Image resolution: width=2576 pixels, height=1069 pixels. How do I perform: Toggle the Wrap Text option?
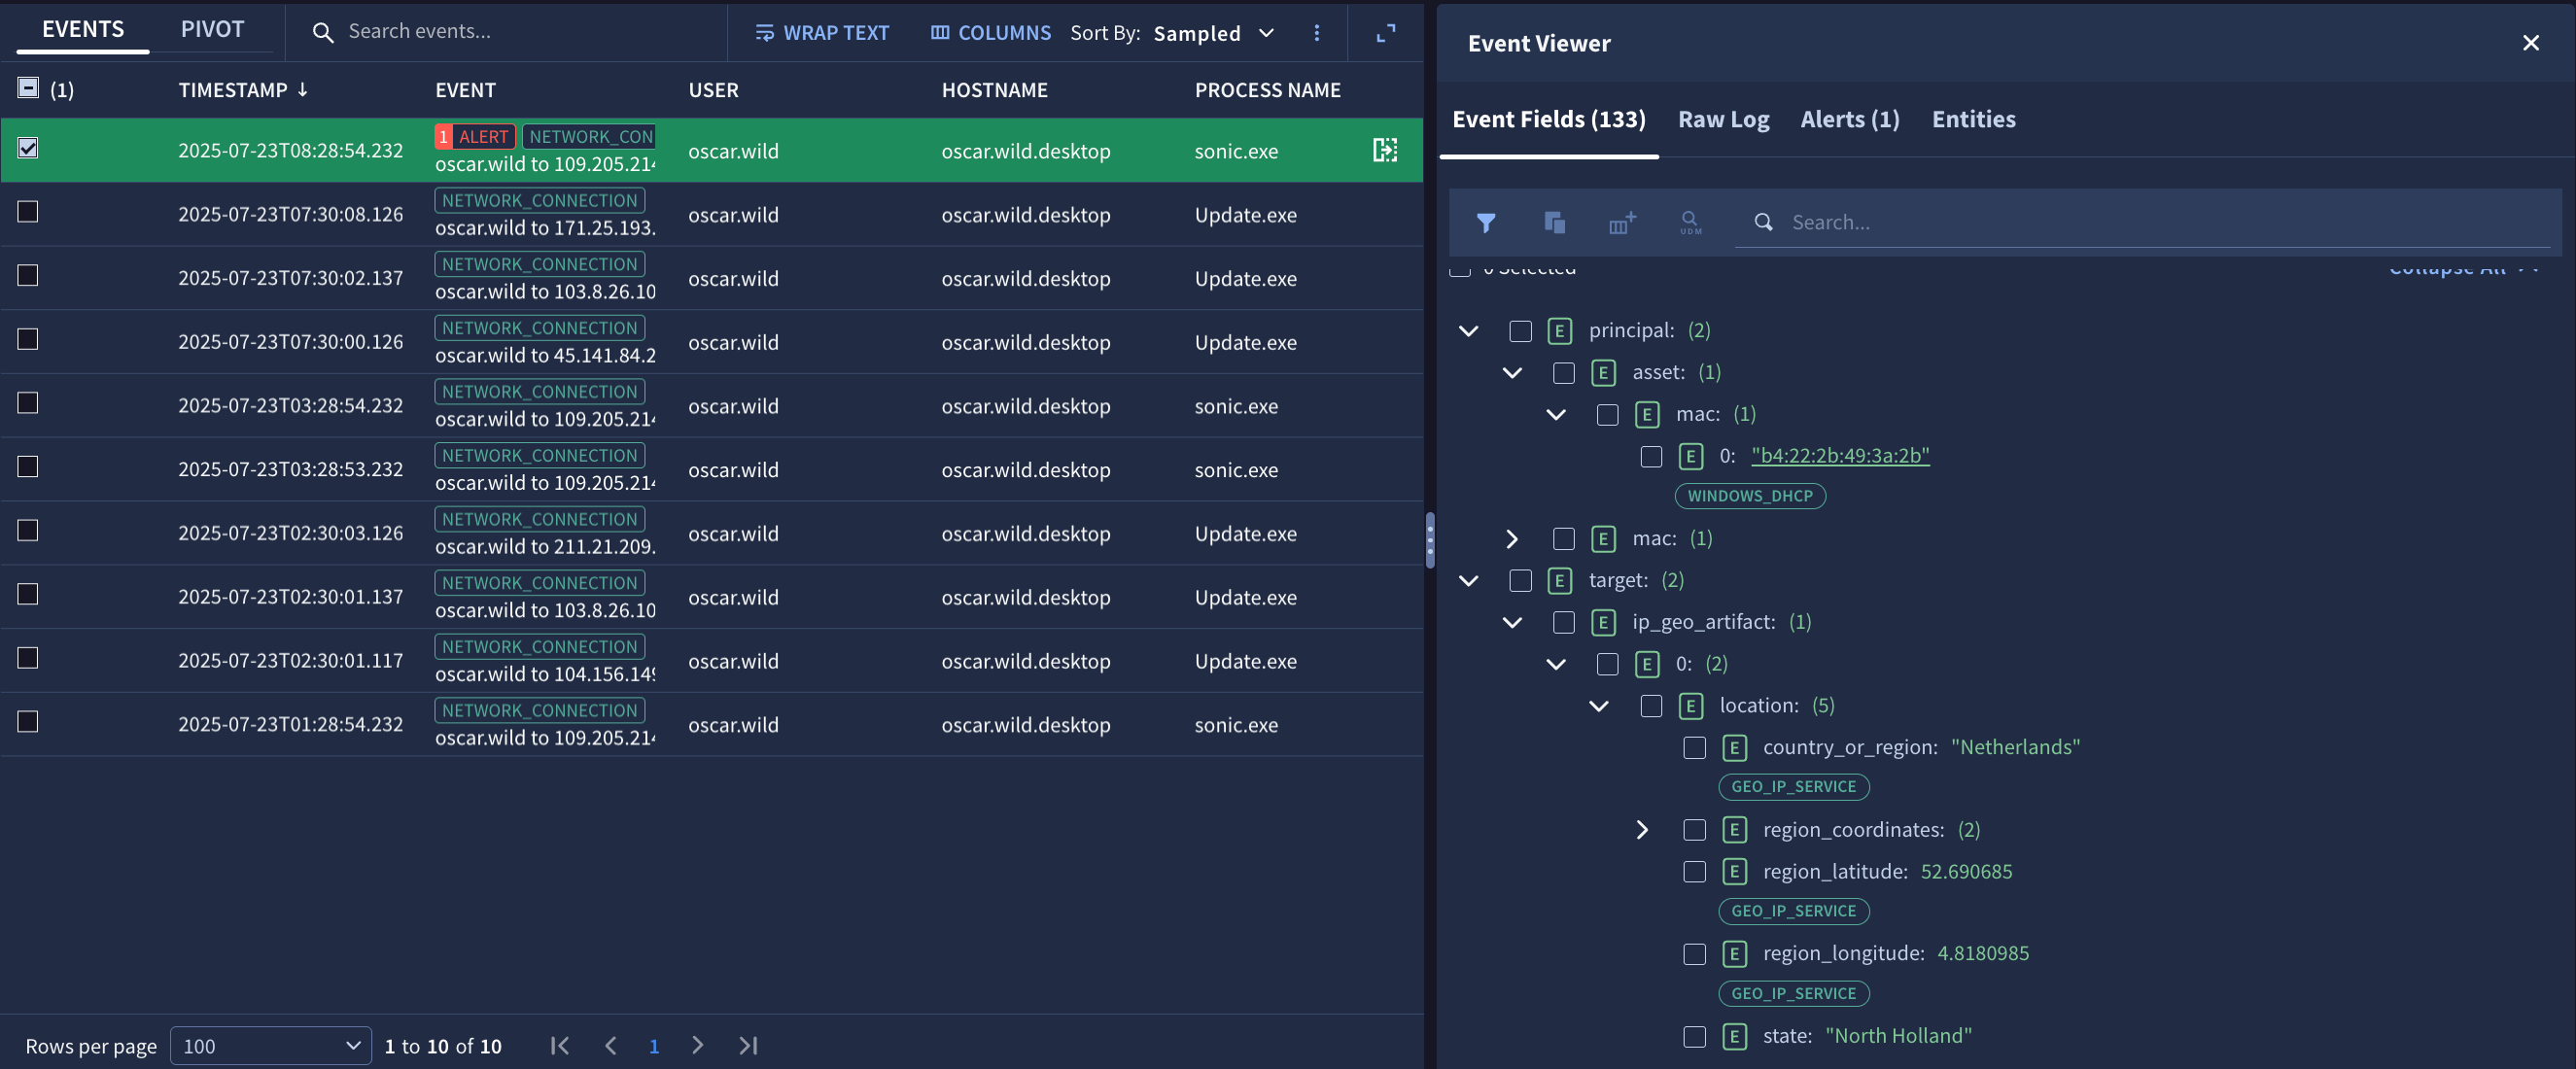tap(822, 32)
